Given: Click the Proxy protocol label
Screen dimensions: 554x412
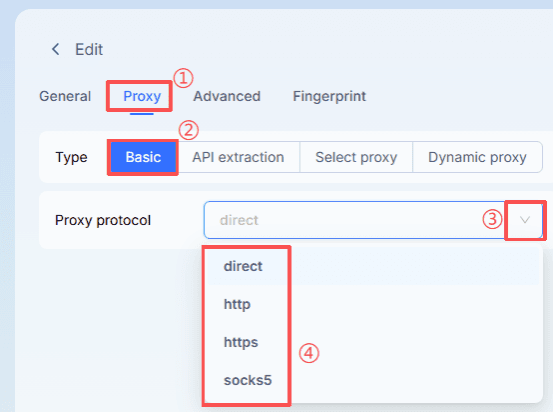Looking at the screenshot, I should click(x=103, y=220).
